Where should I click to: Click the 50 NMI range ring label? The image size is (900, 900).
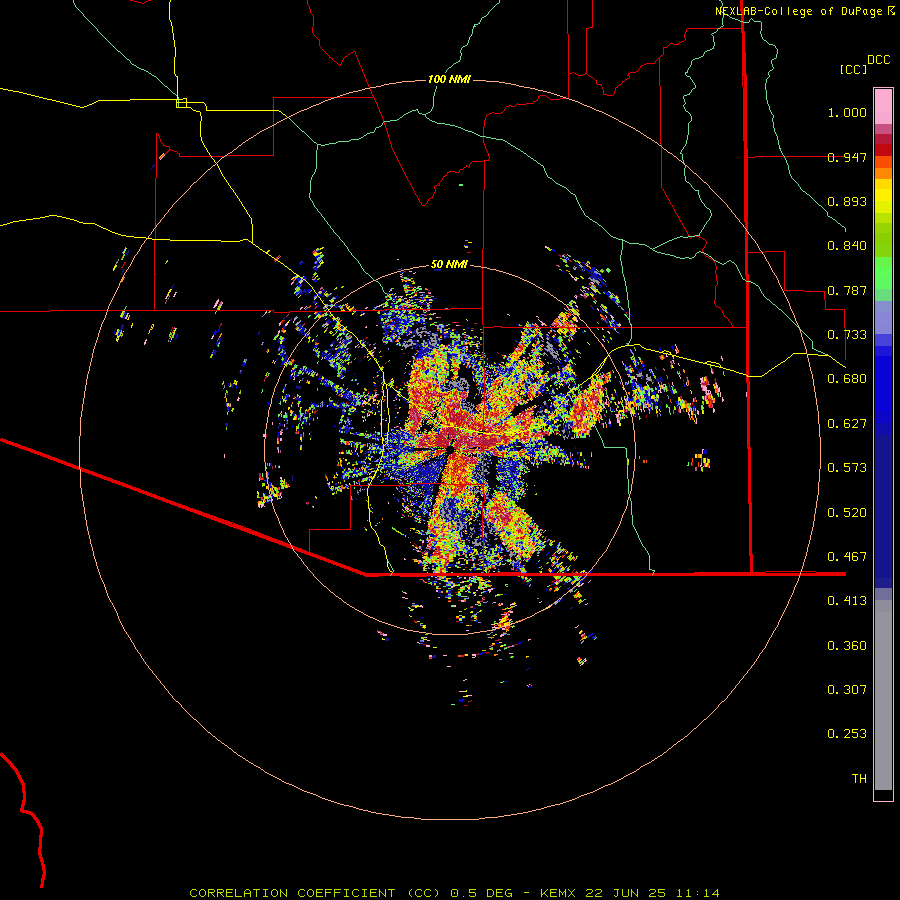449,265
